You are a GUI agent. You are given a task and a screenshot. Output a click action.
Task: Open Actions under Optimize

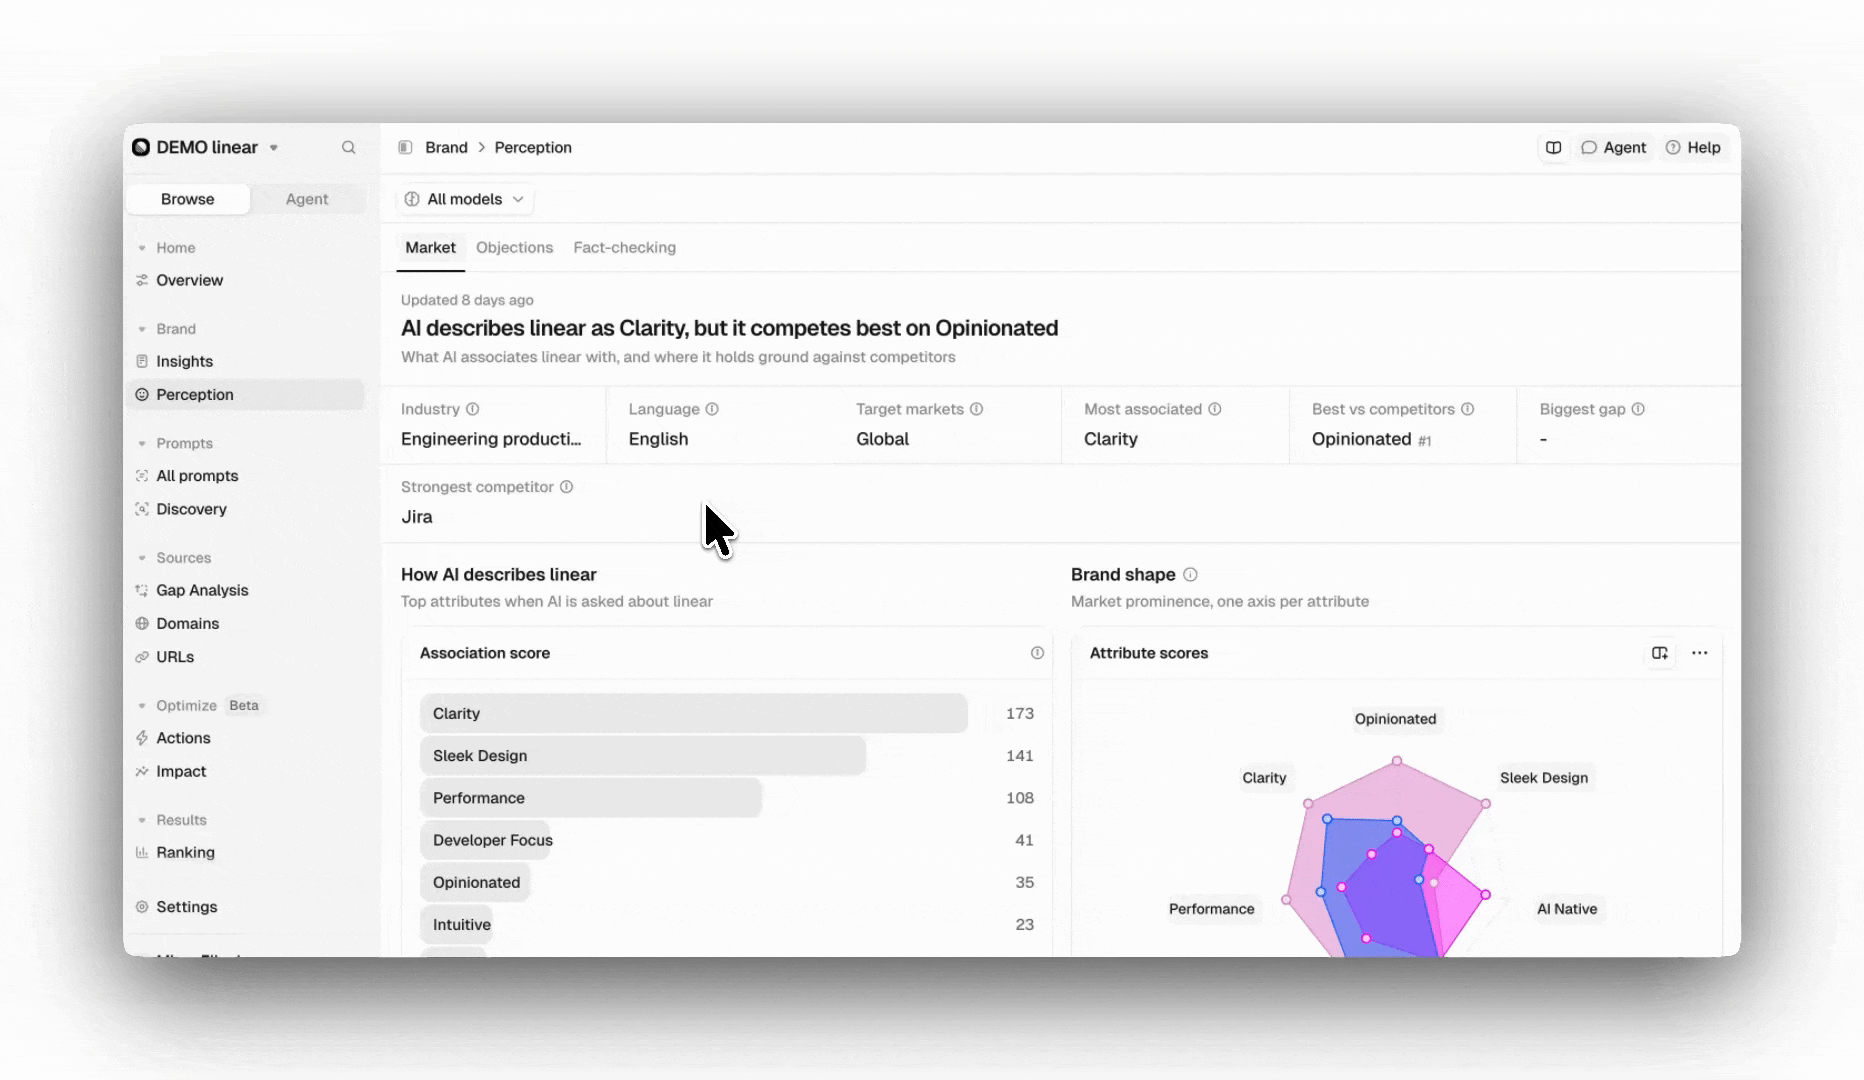[x=247, y=738]
